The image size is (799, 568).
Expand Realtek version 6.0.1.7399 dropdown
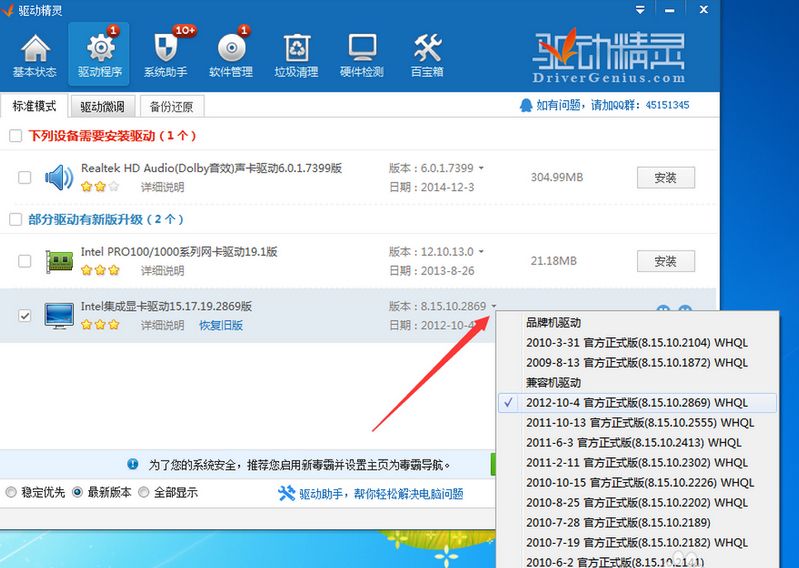coord(481,168)
